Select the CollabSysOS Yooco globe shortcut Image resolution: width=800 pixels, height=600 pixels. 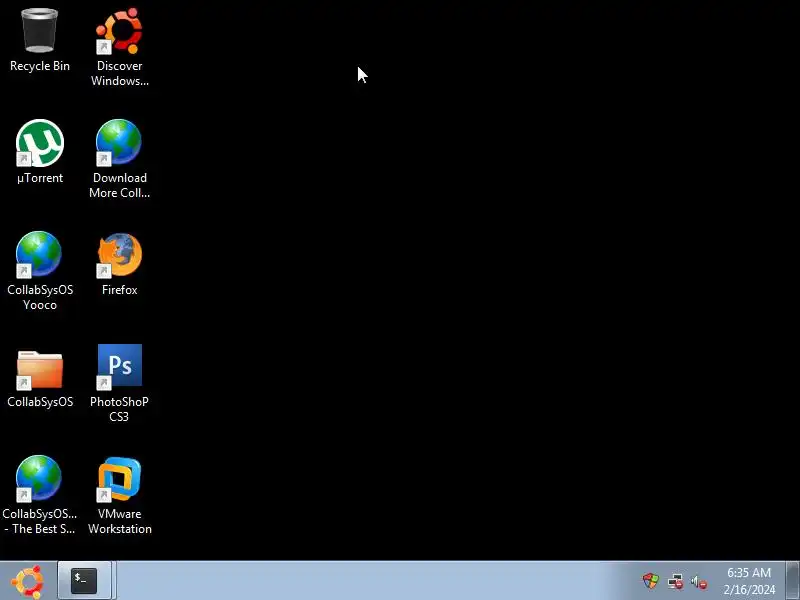(x=39, y=255)
